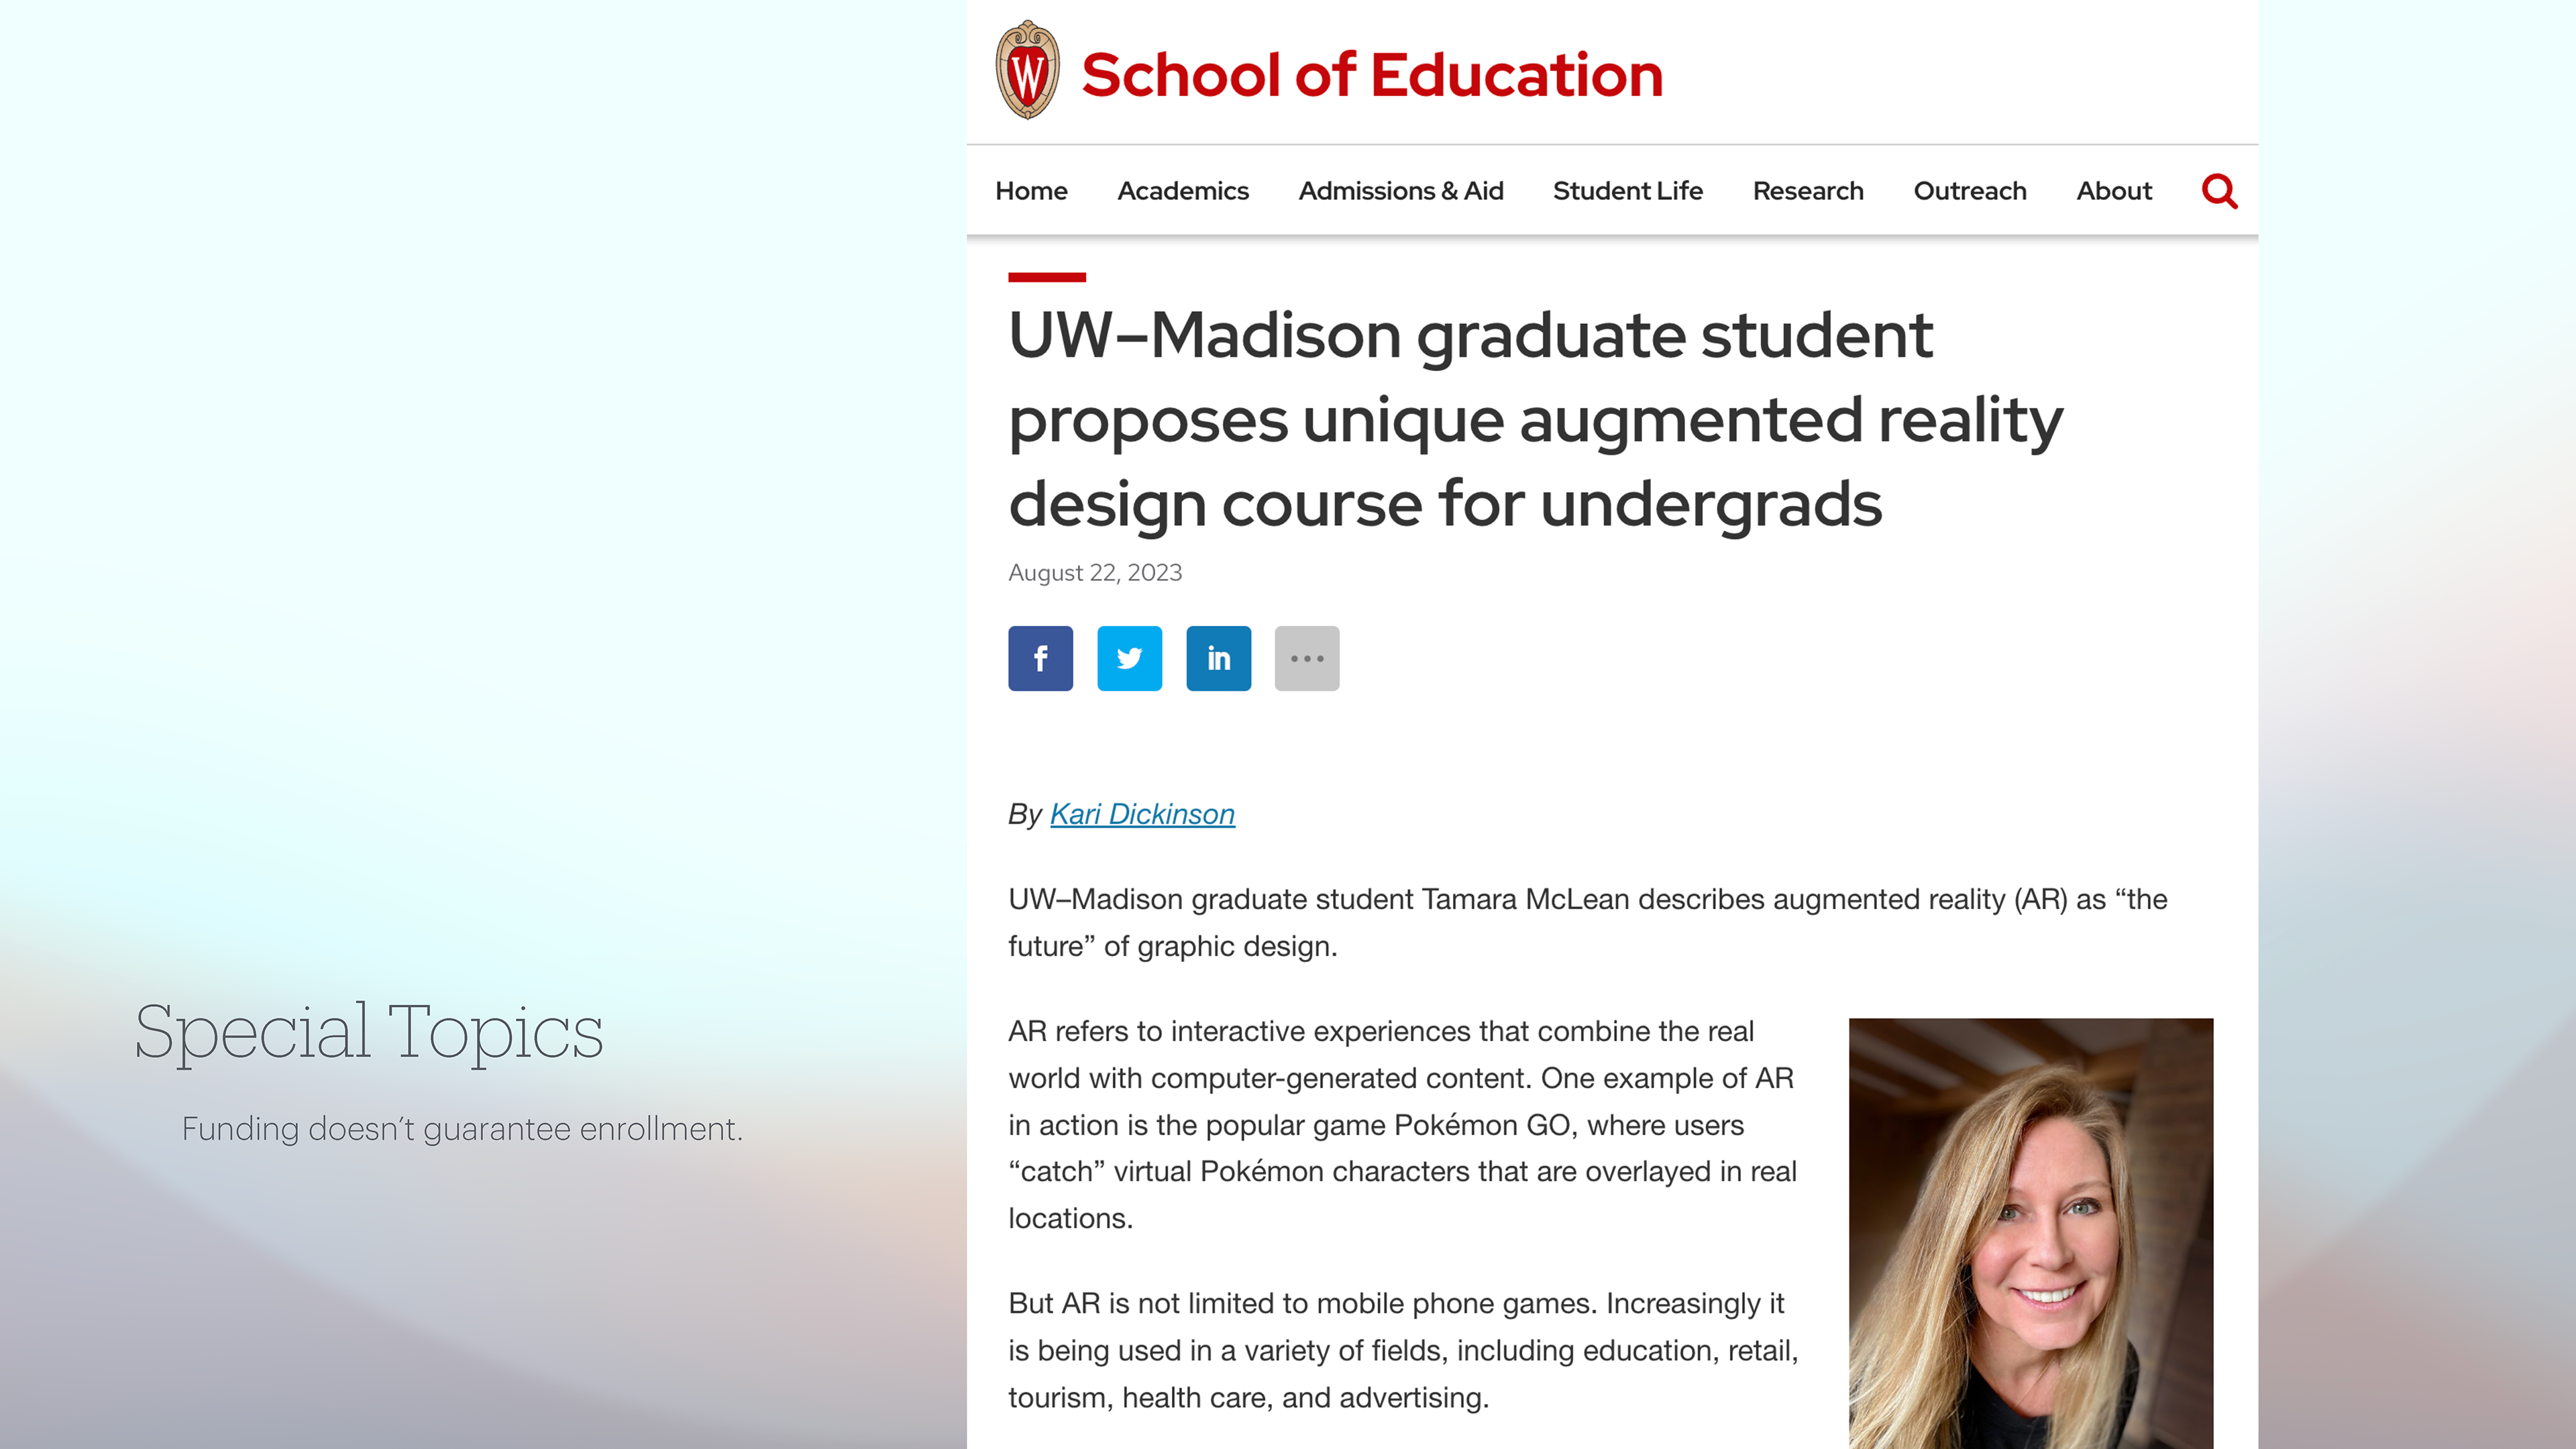Select Outreach in navigation bar

pos(1969,191)
